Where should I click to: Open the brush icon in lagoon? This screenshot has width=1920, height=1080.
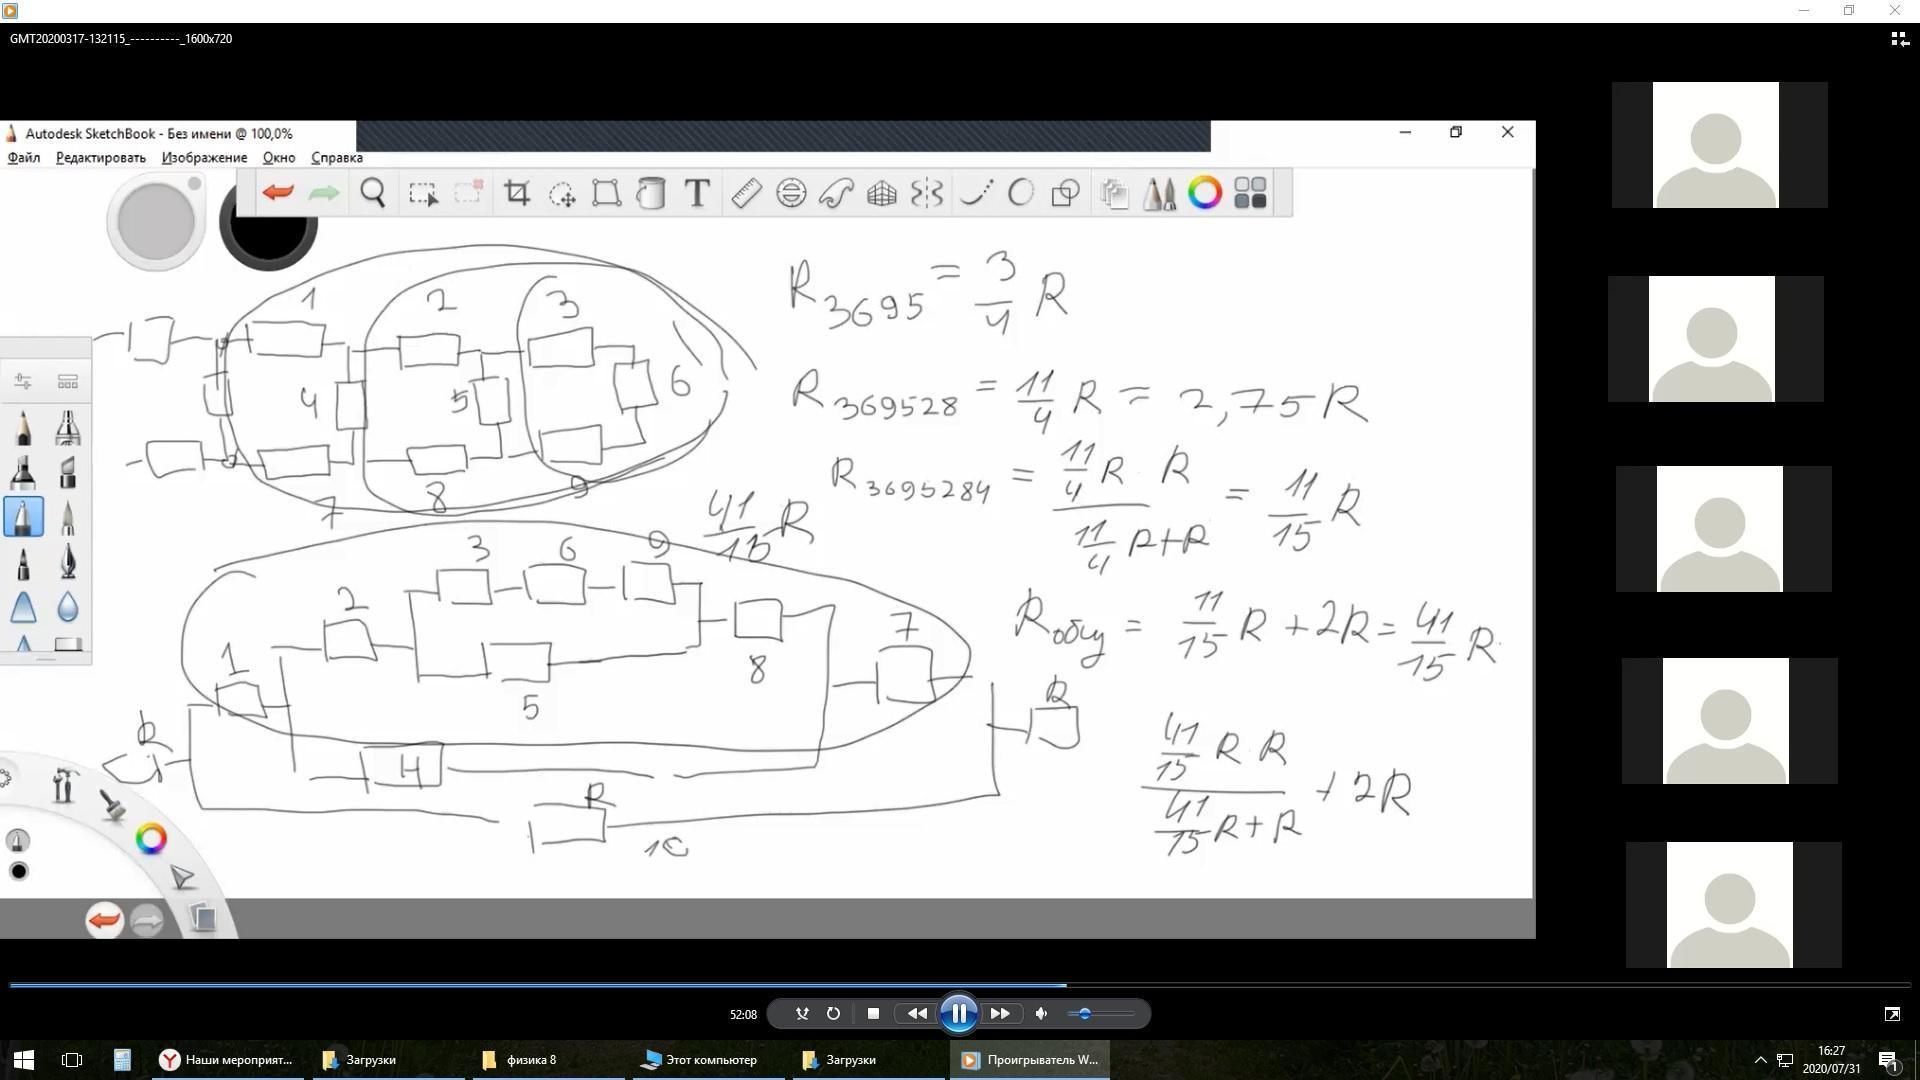[x=112, y=805]
